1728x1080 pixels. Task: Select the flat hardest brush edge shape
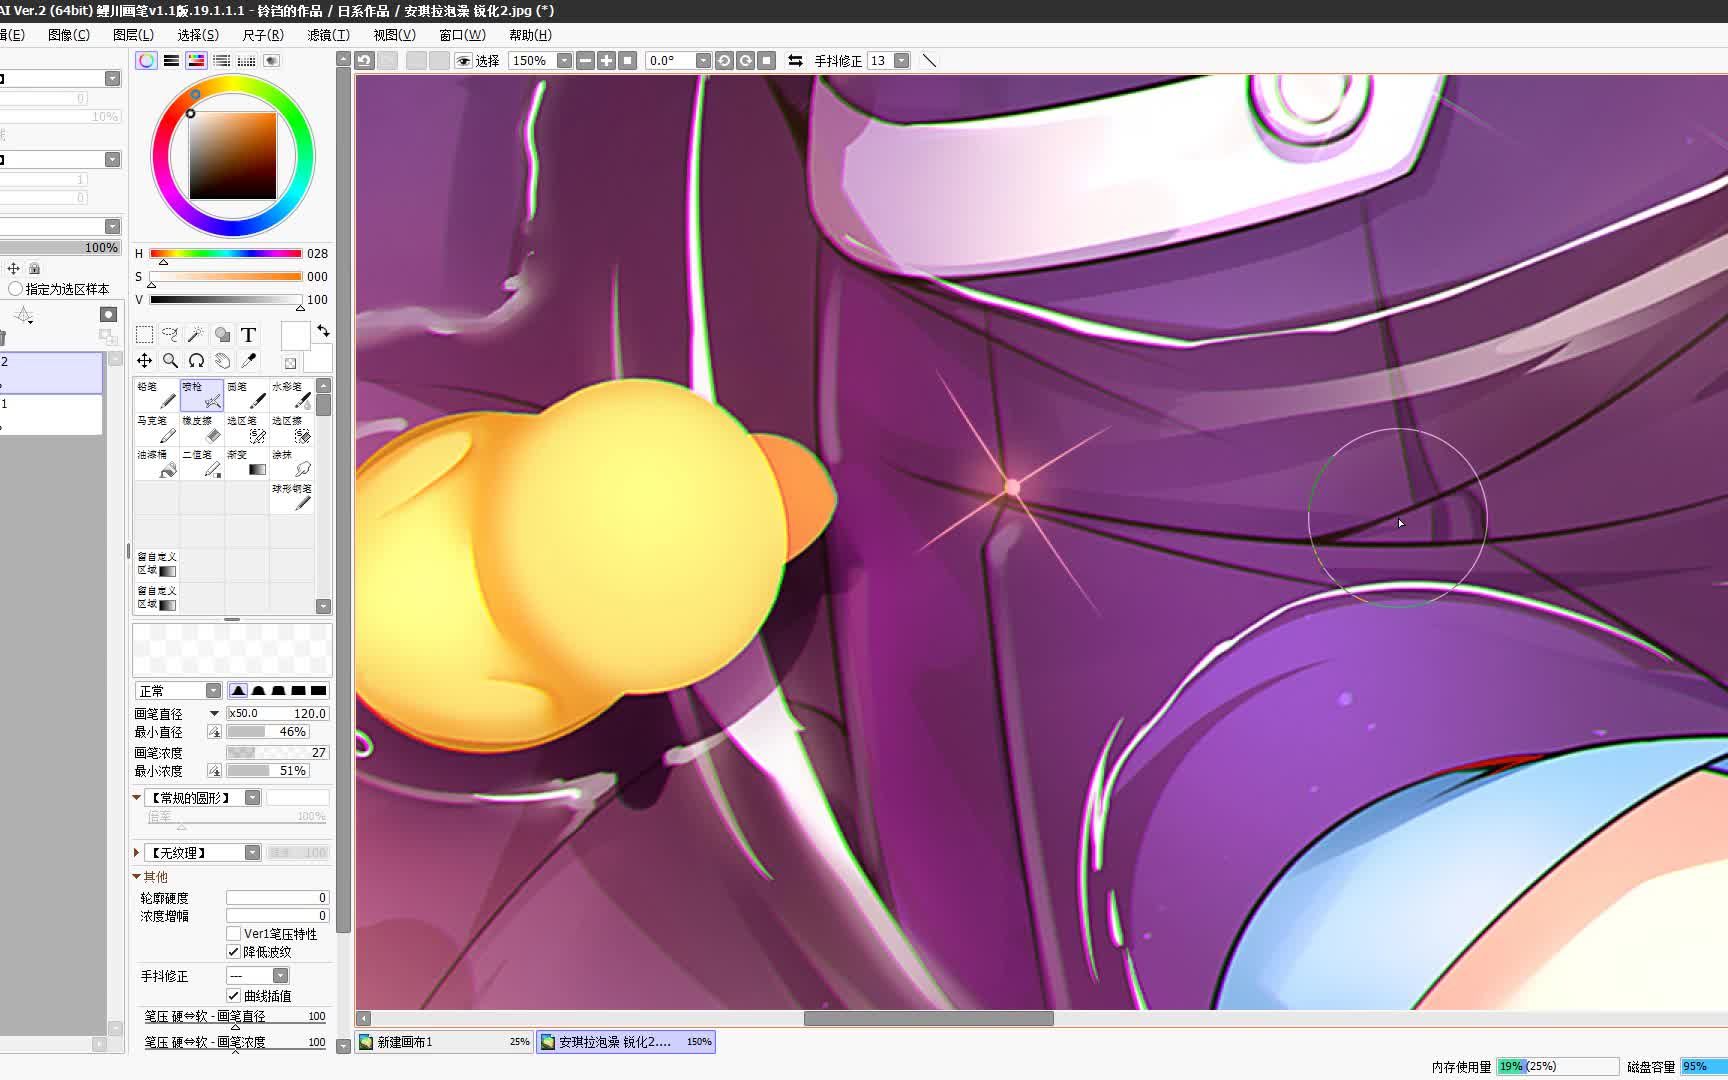coord(318,691)
